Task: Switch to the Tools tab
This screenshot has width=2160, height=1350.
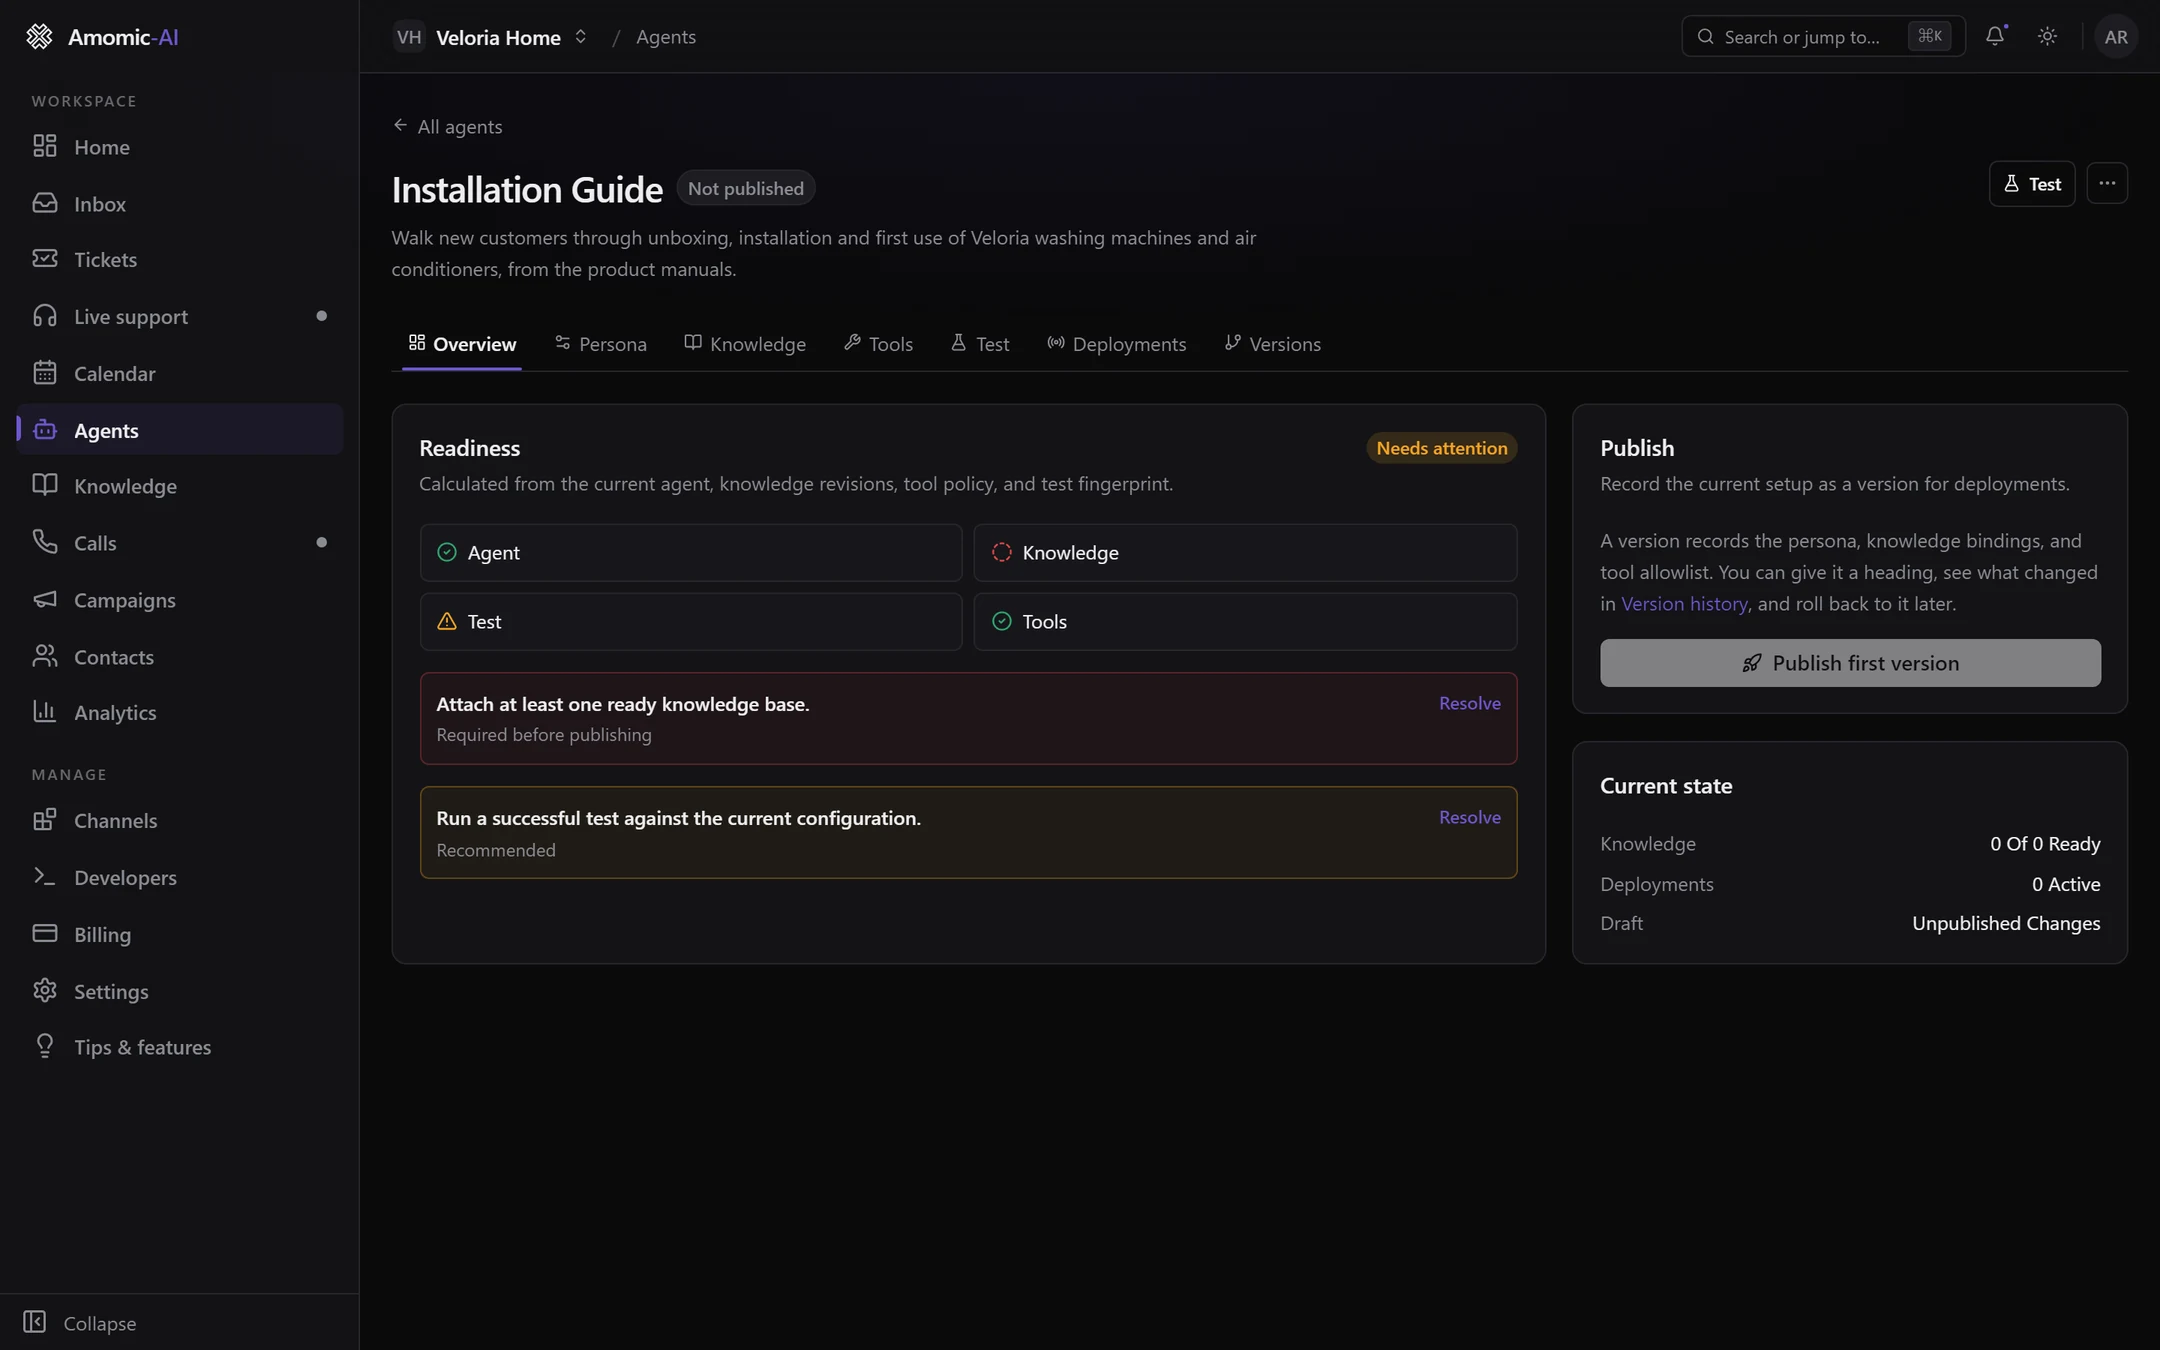Action: tap(878, 344)
